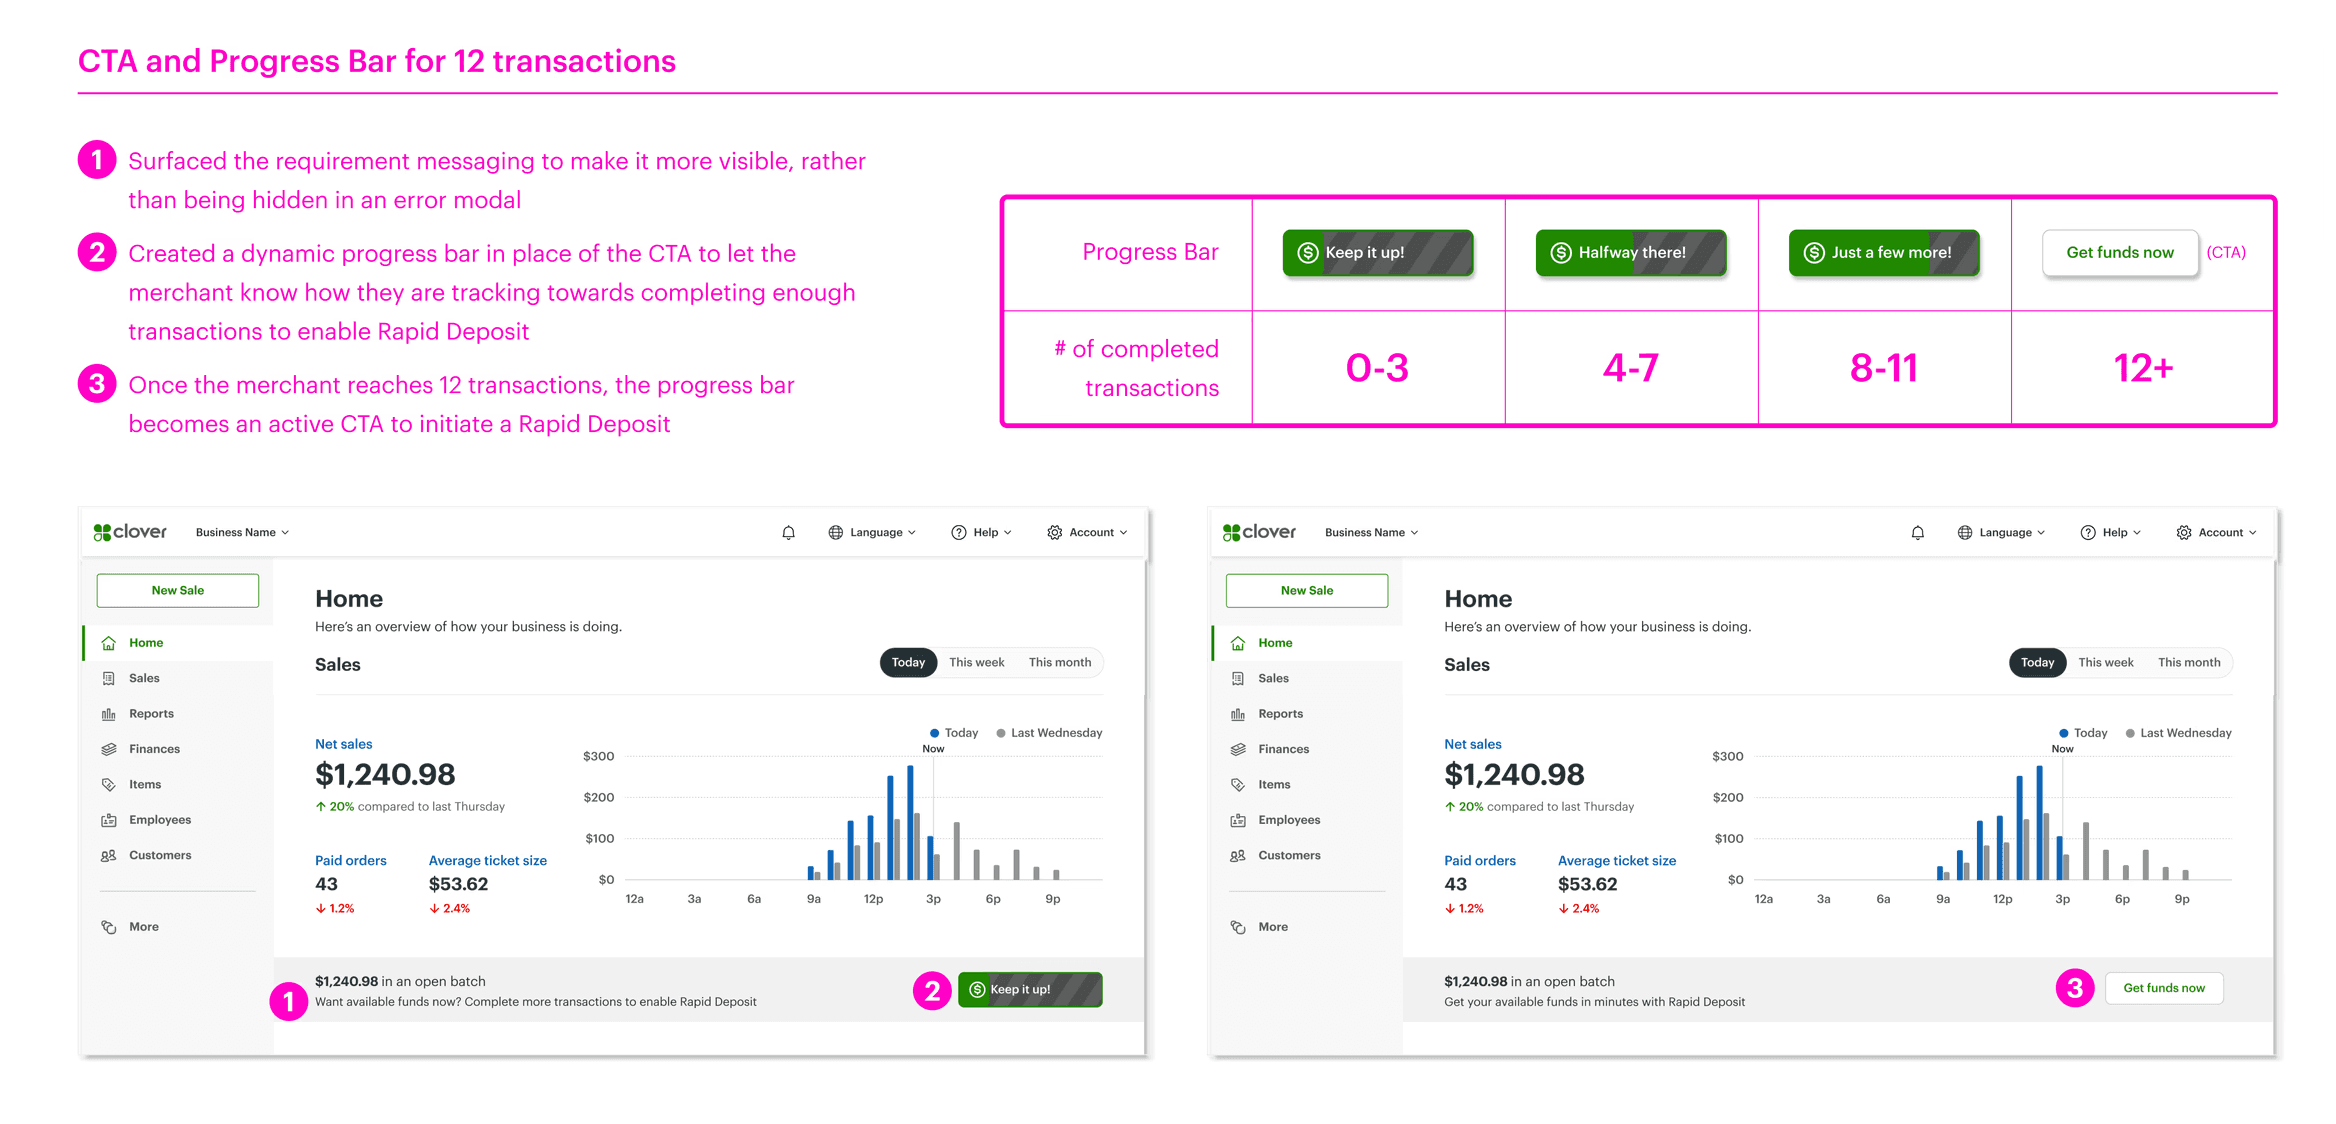Click the More icon in left dashboard sidebar

(109, 927)
